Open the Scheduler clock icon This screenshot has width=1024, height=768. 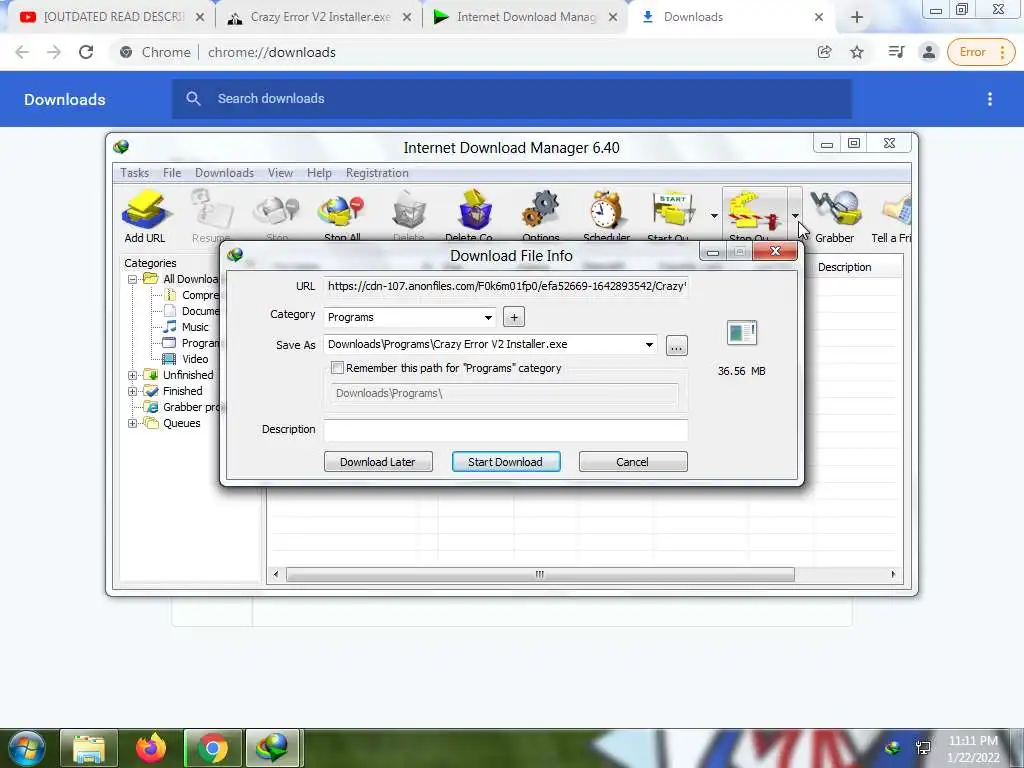pyautogui.click(x=606, y=216)
